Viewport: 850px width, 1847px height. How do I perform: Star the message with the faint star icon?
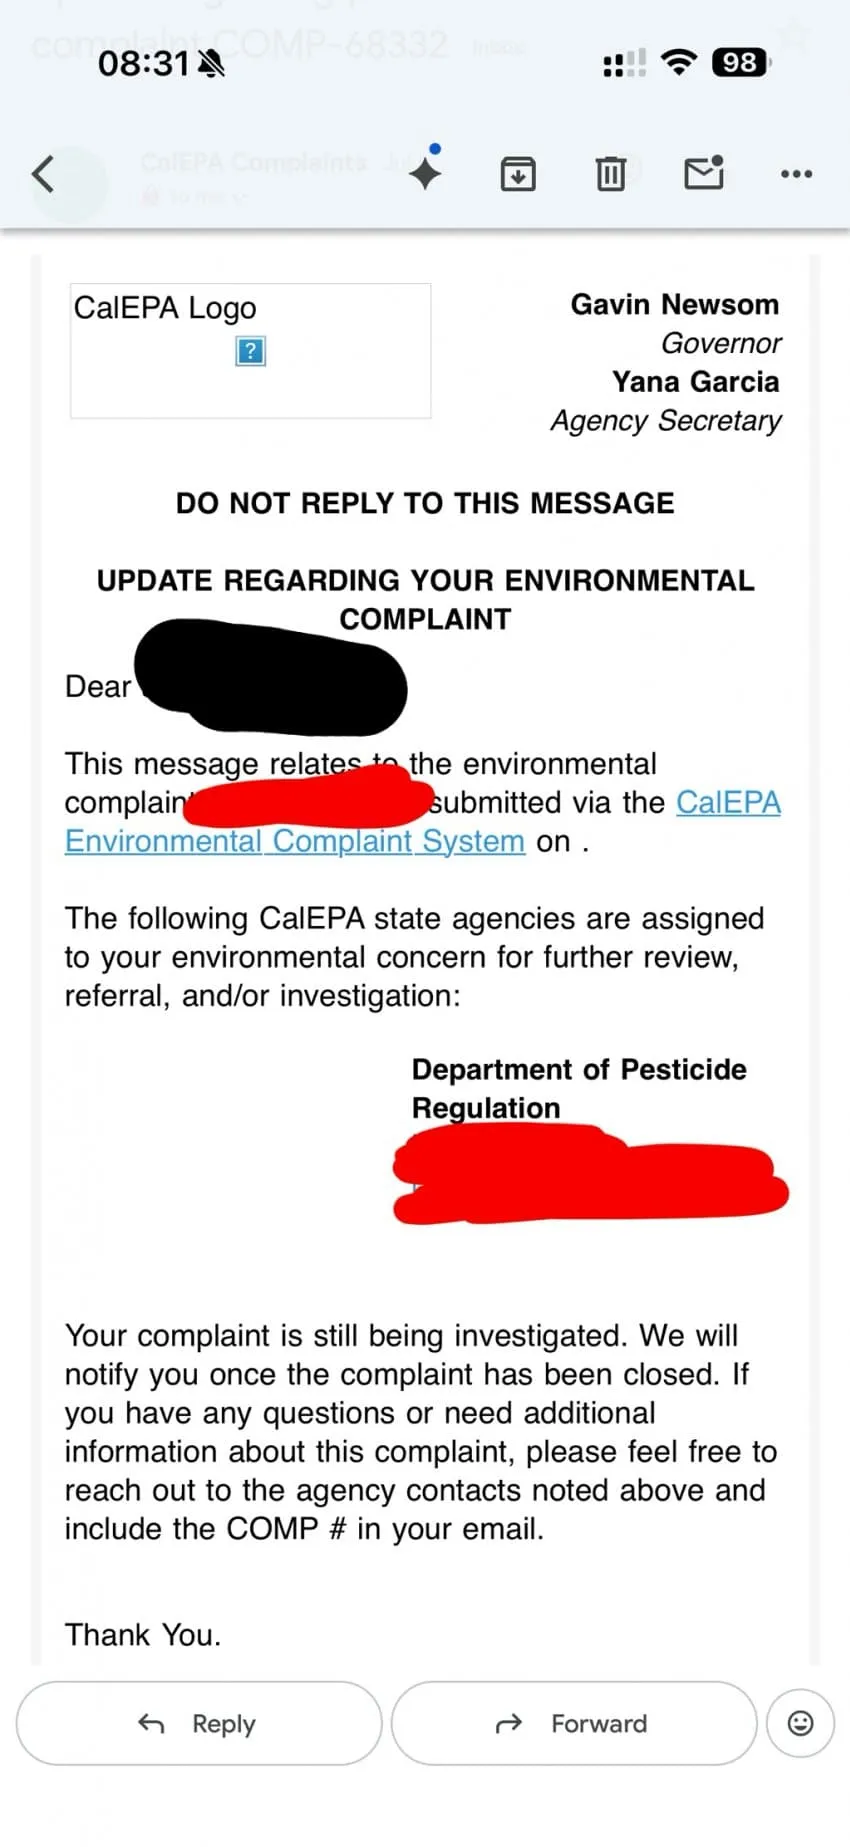click(793, 37)
